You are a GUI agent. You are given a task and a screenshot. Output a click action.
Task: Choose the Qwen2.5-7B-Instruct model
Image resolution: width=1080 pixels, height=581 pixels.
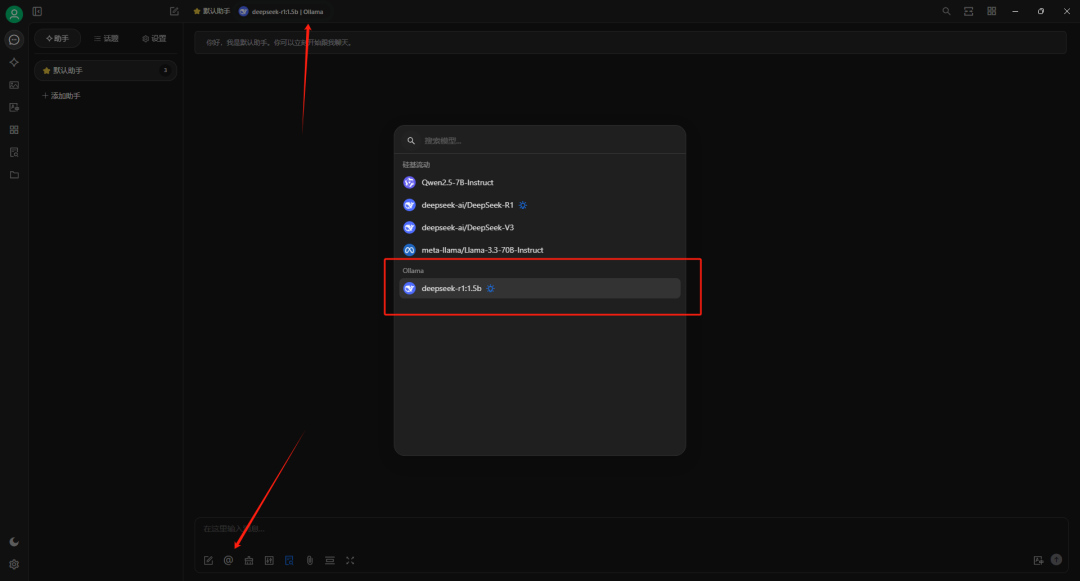click(540, 182)
